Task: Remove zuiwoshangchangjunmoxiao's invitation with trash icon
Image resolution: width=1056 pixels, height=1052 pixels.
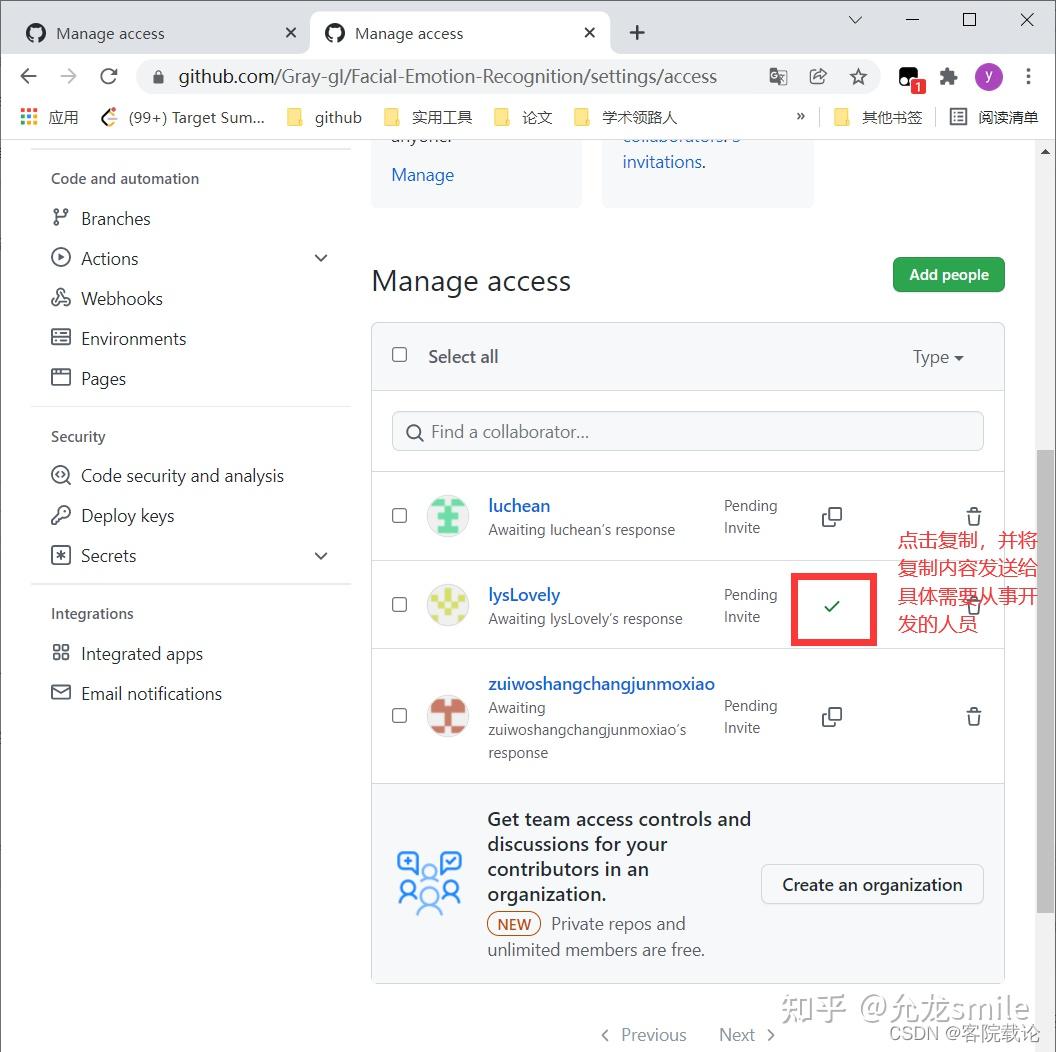Action: pos(973,716)
